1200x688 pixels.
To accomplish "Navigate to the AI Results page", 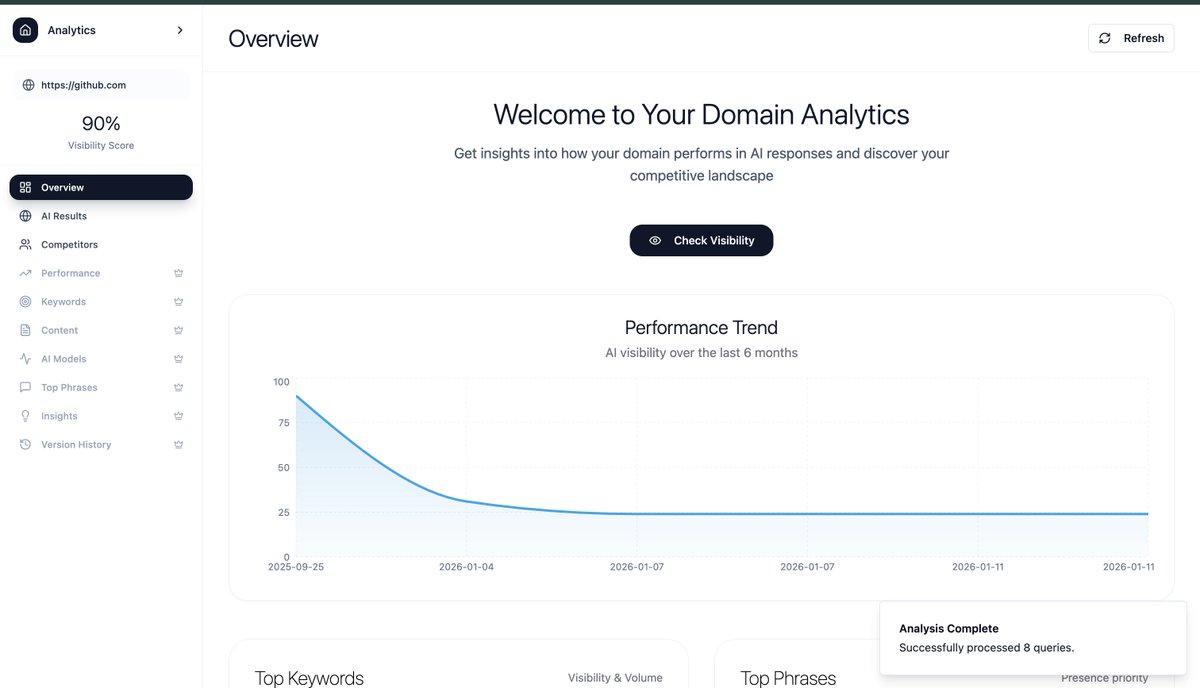I will pos(62,215).
